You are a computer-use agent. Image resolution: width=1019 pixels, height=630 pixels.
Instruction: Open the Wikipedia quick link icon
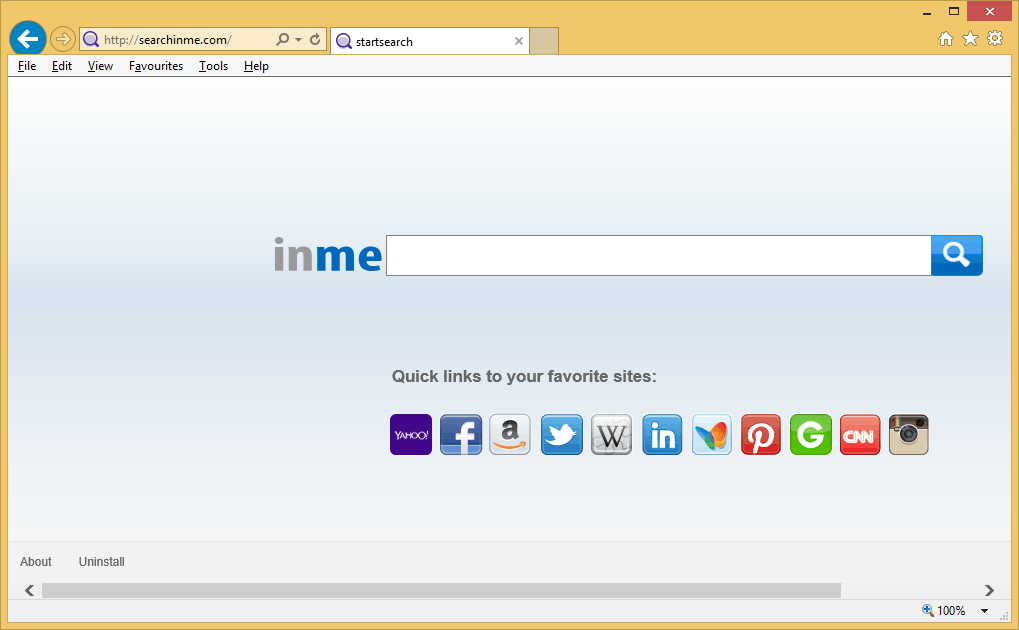pyautogui.click(x=612, y=434)
